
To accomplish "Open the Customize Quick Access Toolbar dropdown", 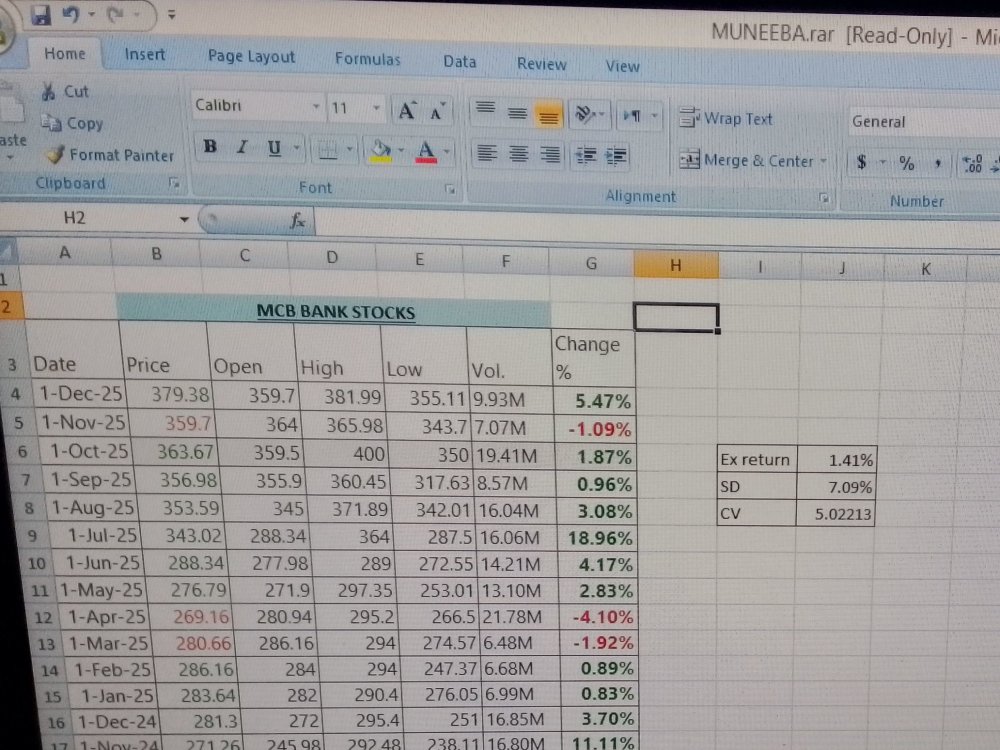I will click(171, 15).
